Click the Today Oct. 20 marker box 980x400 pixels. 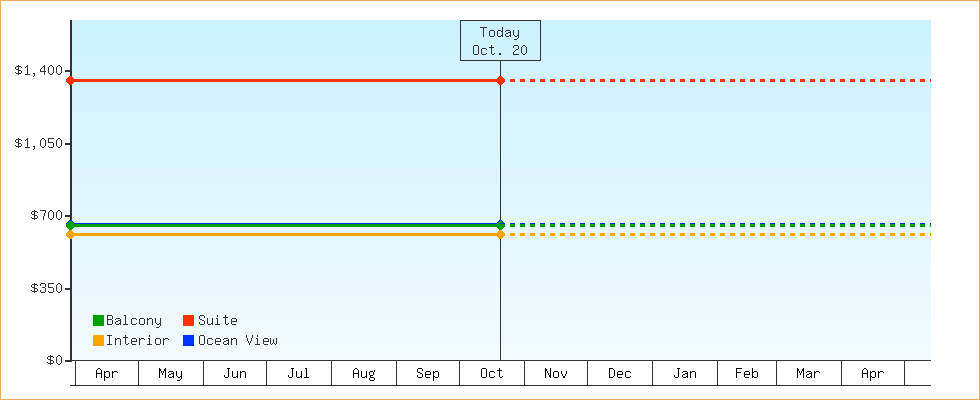click(500, 41)
